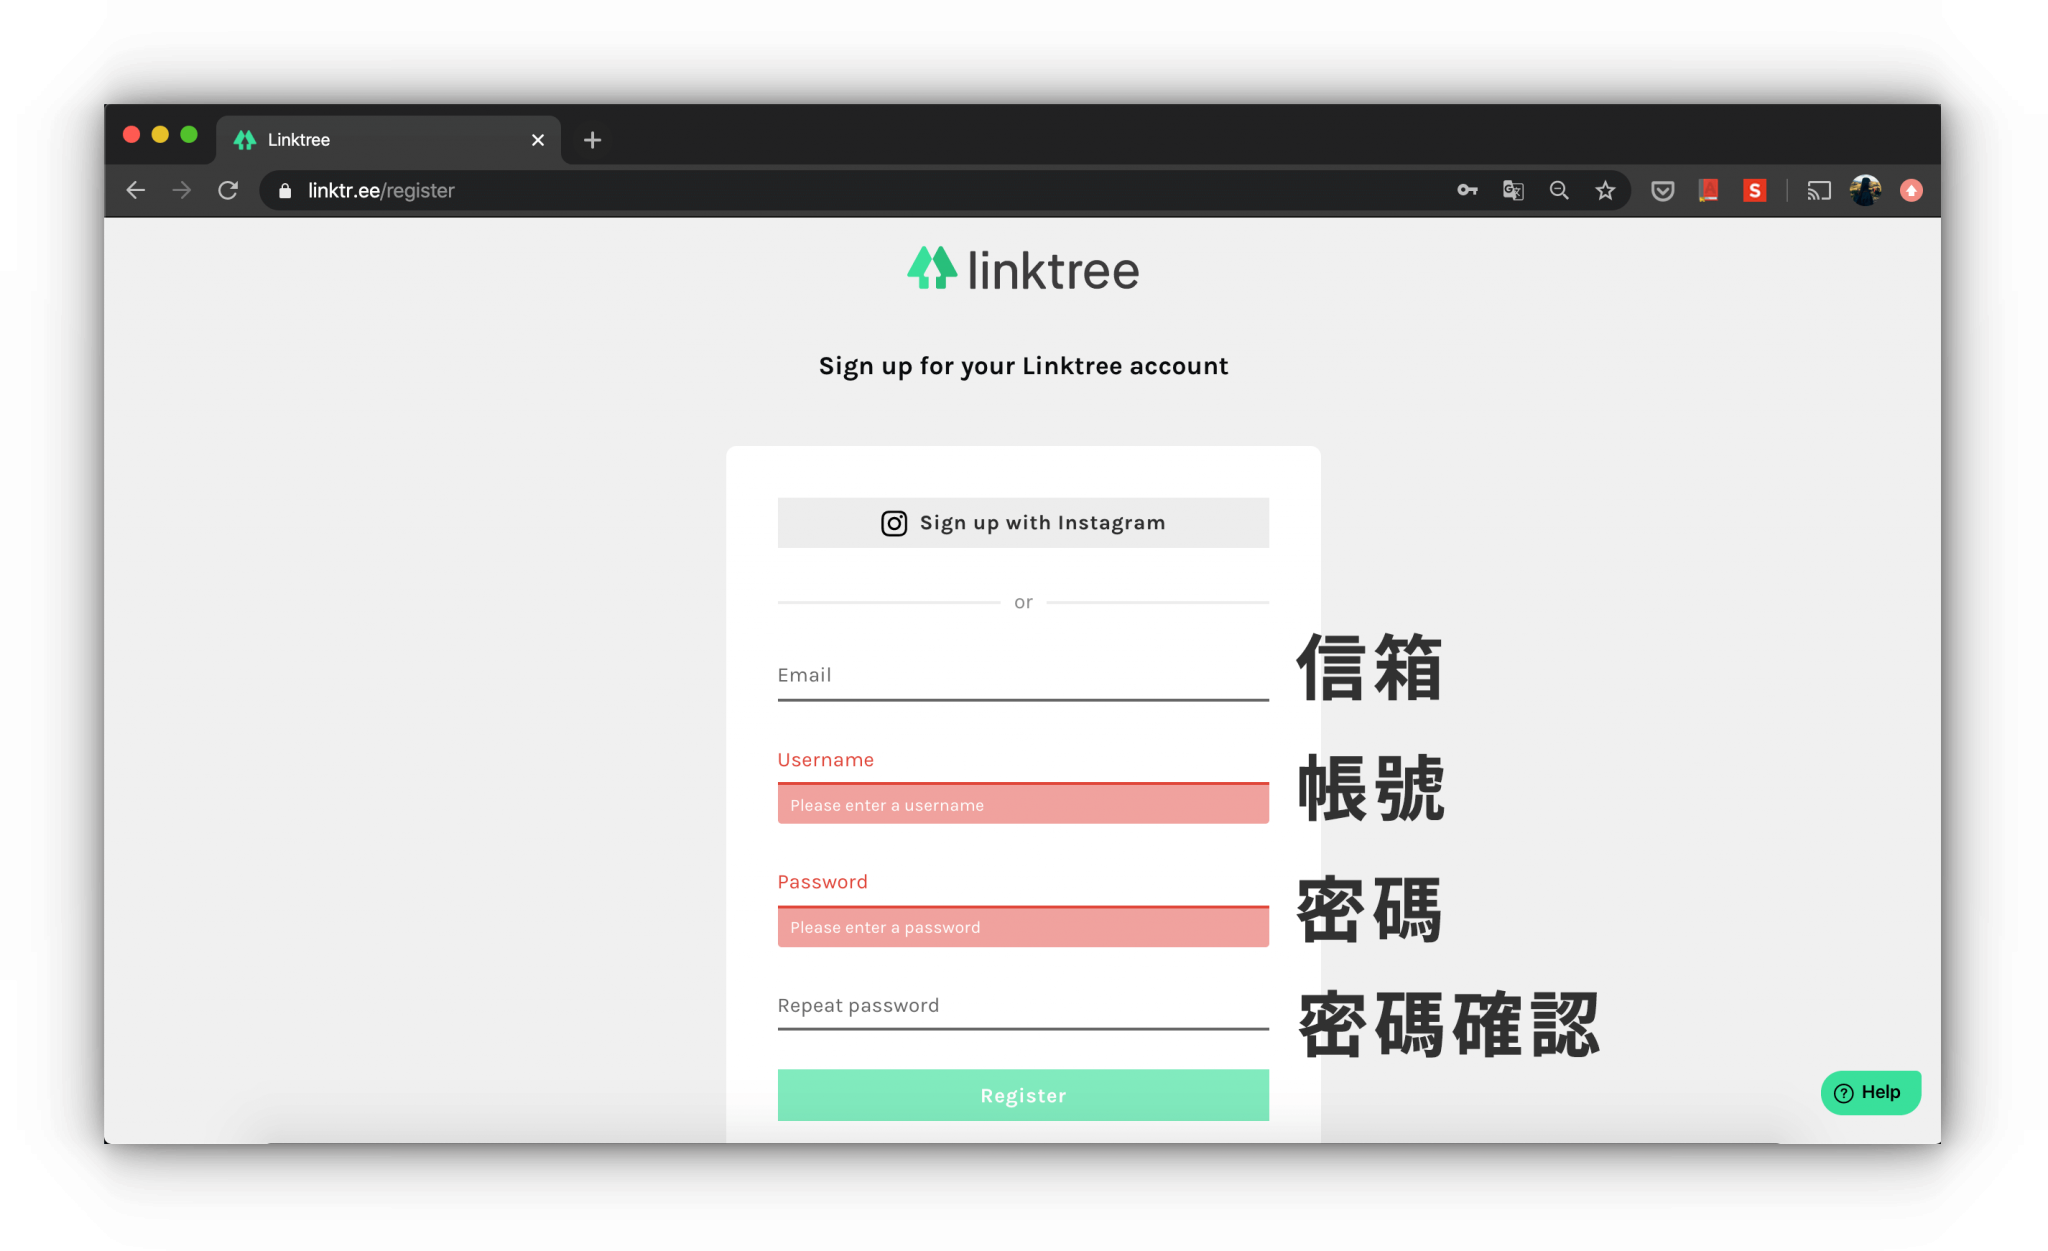Viewport: 2048px width, 1251px height.
Task: Click the red S extension icon
Action: 1755,190
